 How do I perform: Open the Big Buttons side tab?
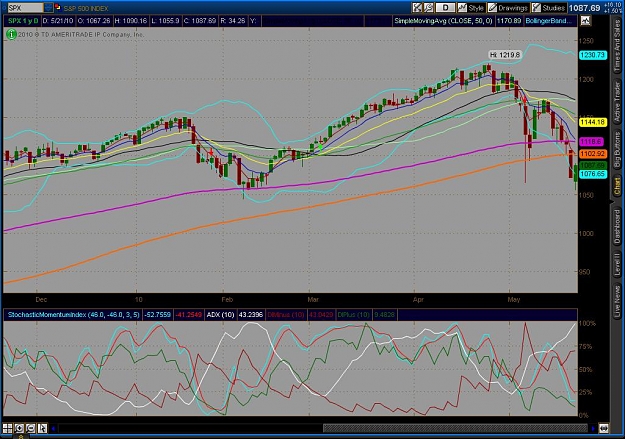tap(617, 150)
